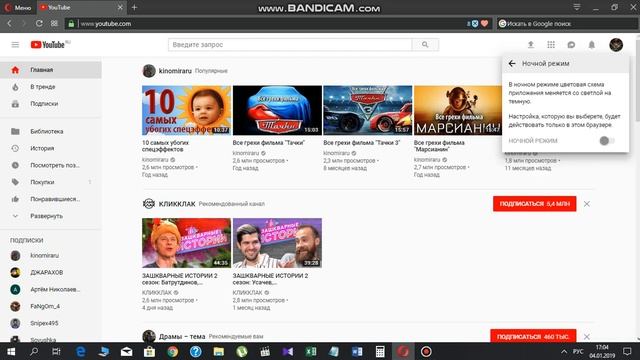Dismiss the Драмы – тема recommendation
Image resolution: width=640 pixels, height=360 pixels.
587,337
